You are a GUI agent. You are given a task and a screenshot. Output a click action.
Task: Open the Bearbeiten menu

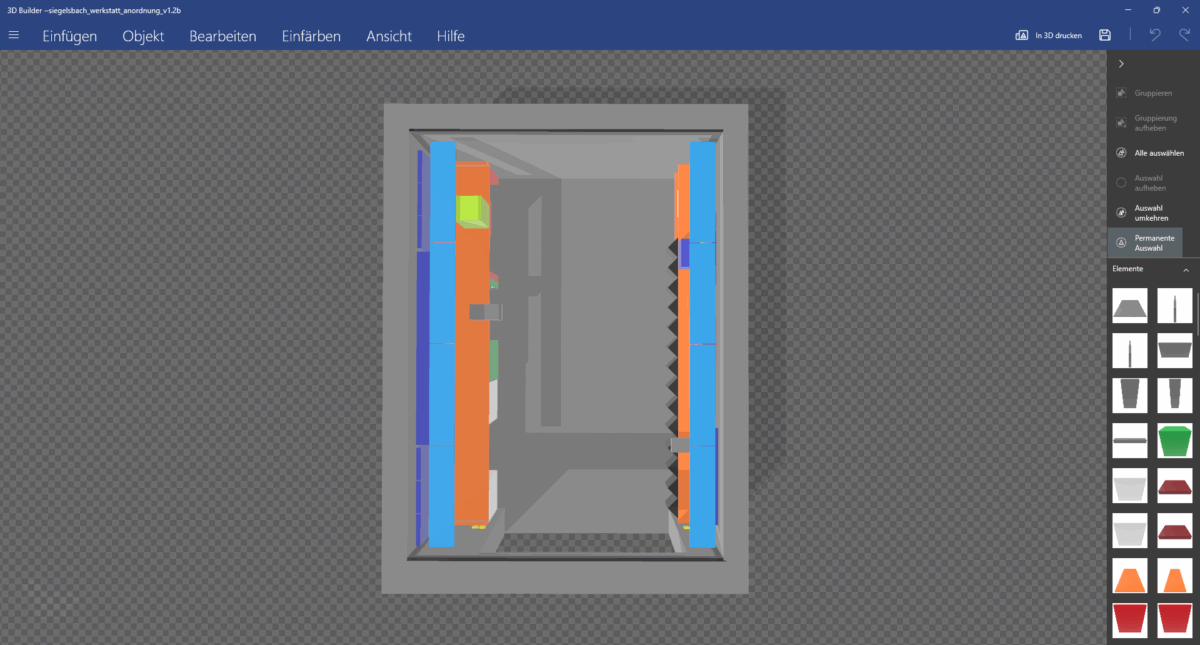tap(223, 36)
